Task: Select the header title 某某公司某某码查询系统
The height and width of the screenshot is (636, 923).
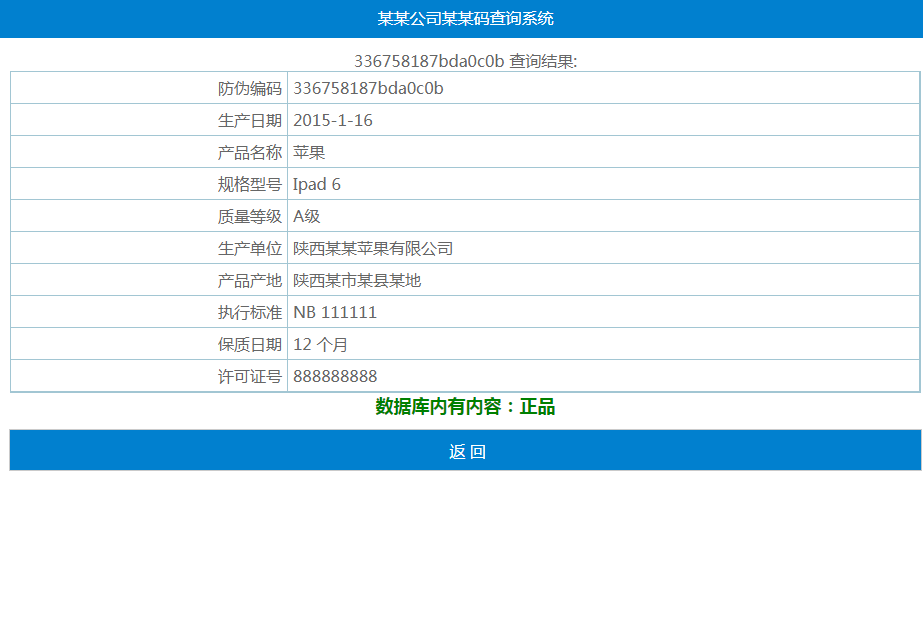Action: tap(465, 19)
